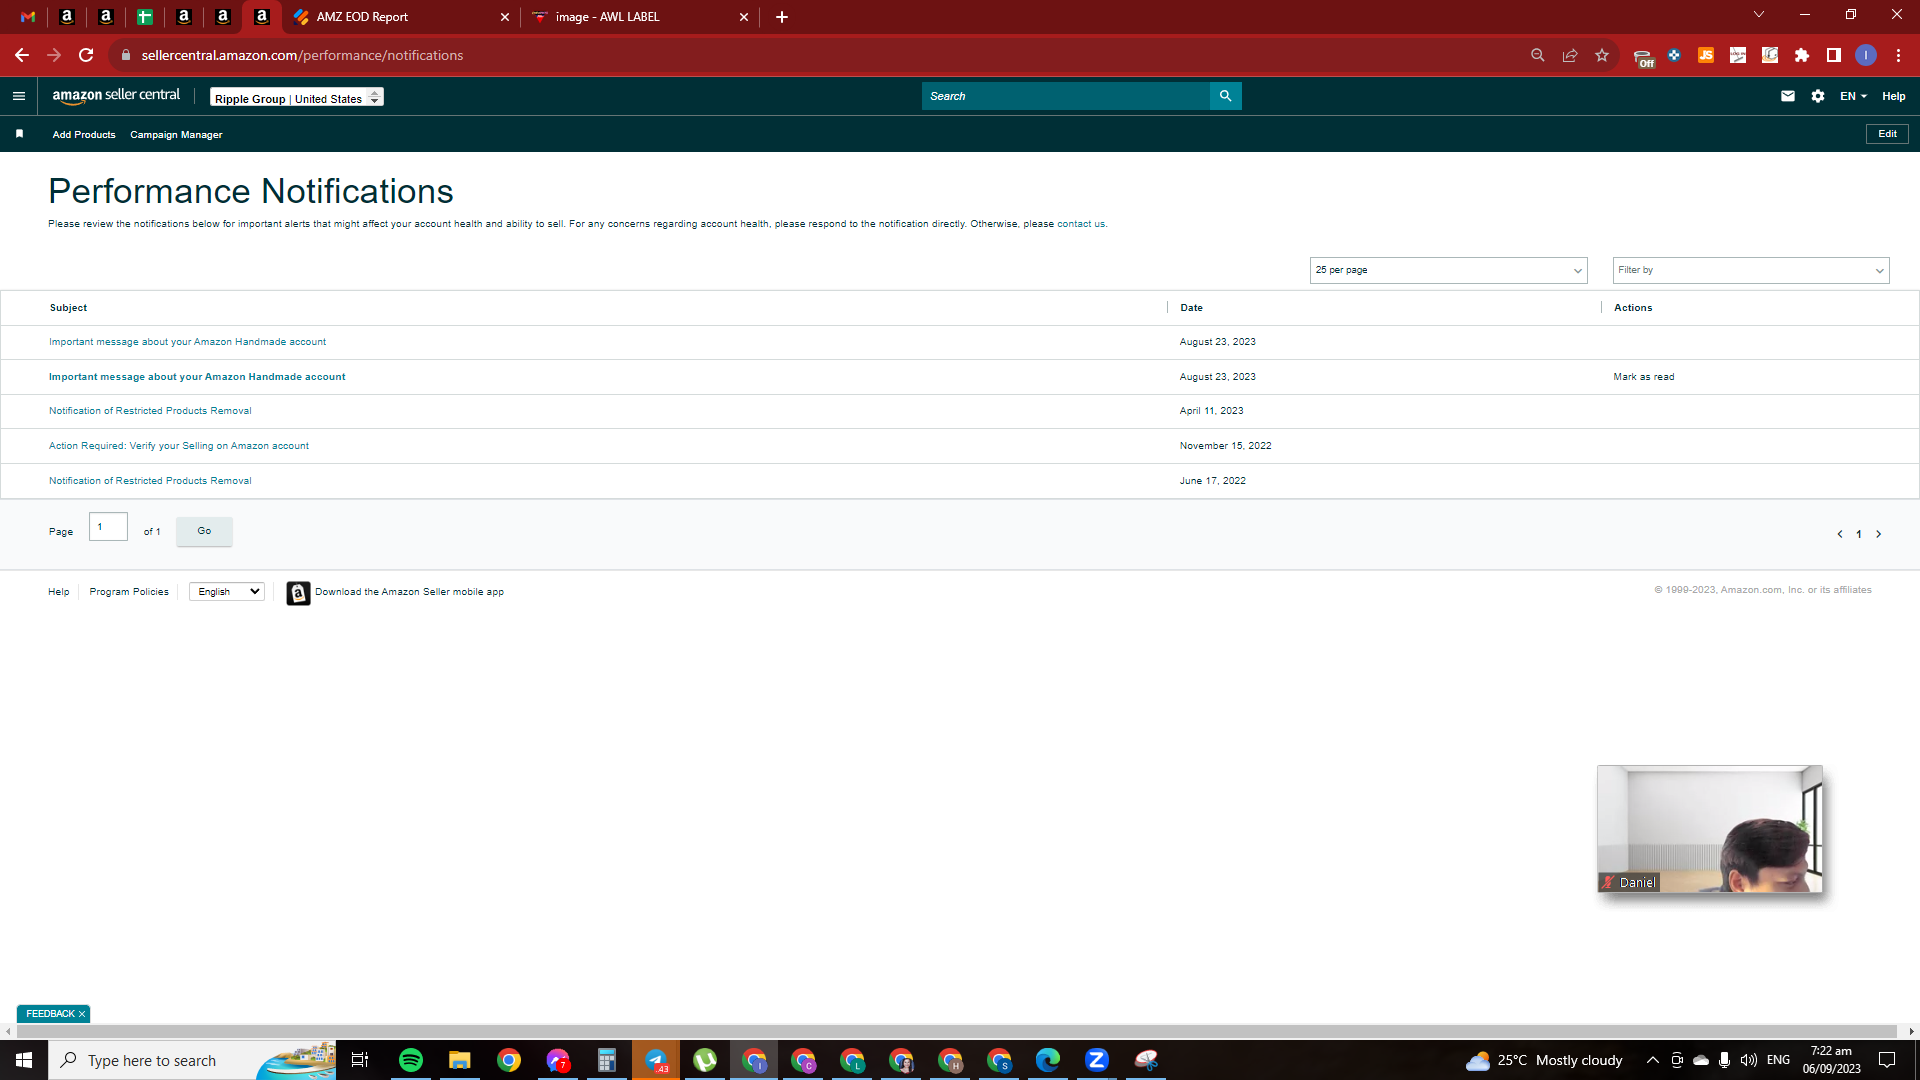Toggle the browser side panel icon

[x=1834, y=55]
